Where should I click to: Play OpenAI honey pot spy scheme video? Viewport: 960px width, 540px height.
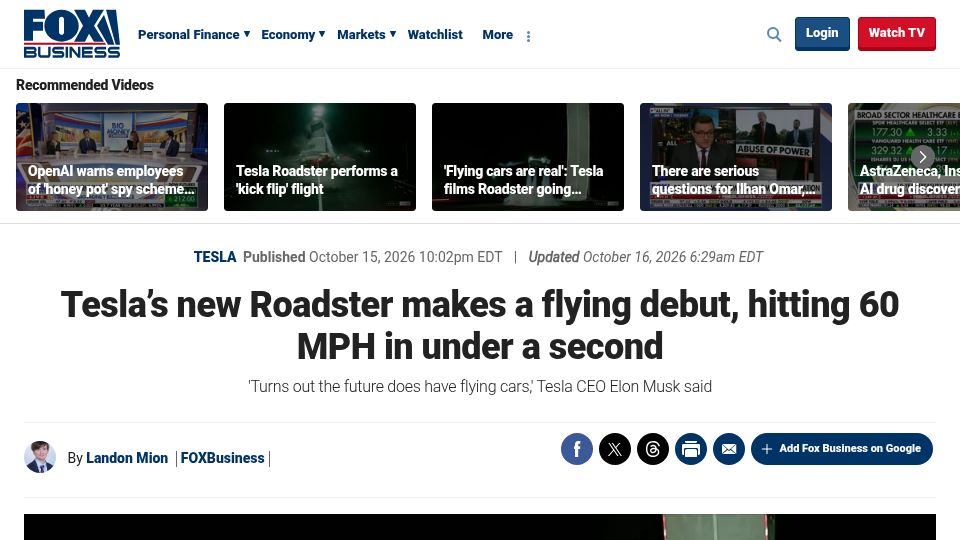click(x=112, y=157)
